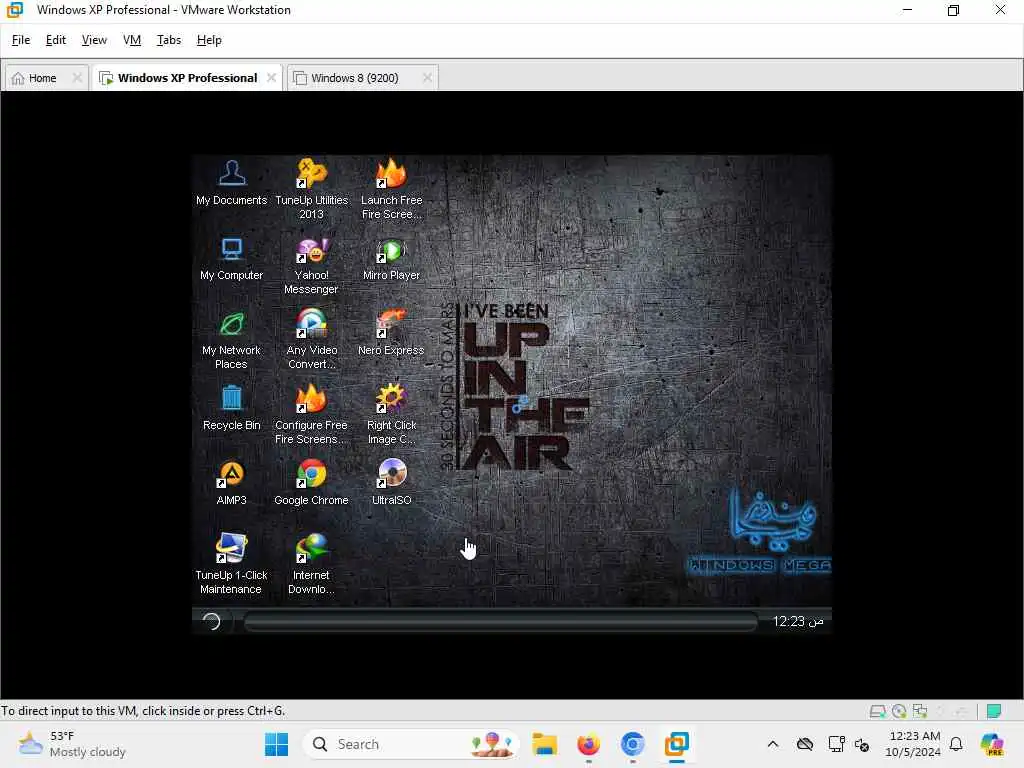Click the CD/DVD drive status icon
This screenshot has width=1024, height=768.
click(x=899, y=711)
